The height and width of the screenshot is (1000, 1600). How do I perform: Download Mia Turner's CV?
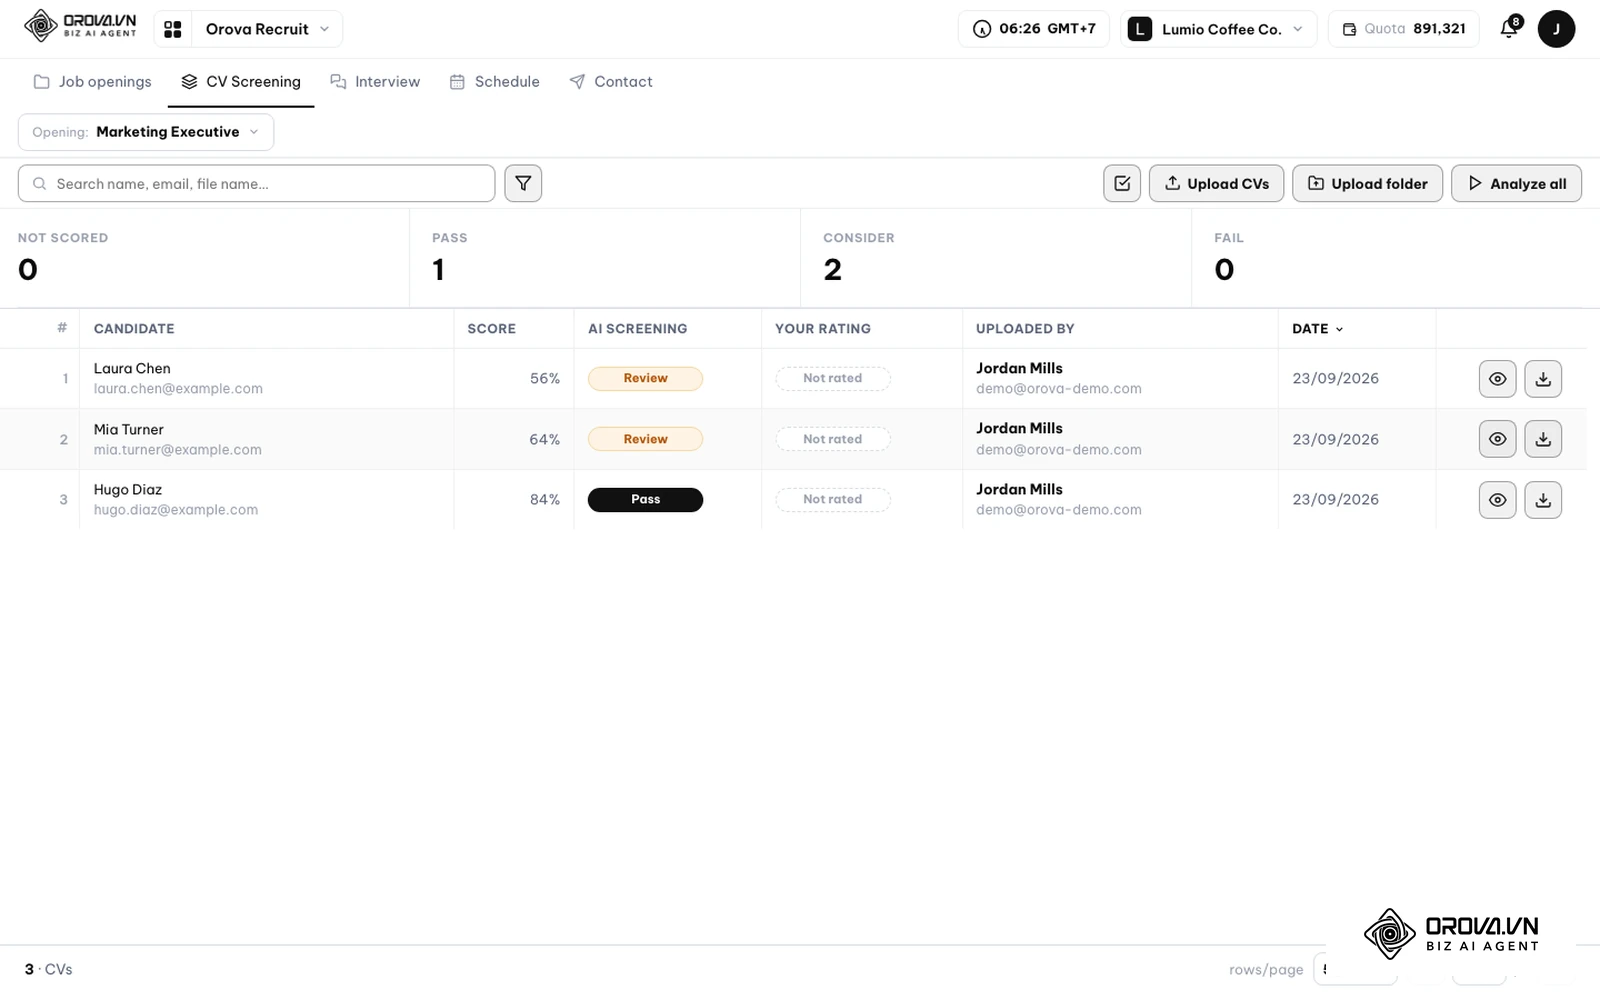pos(1543,439)
